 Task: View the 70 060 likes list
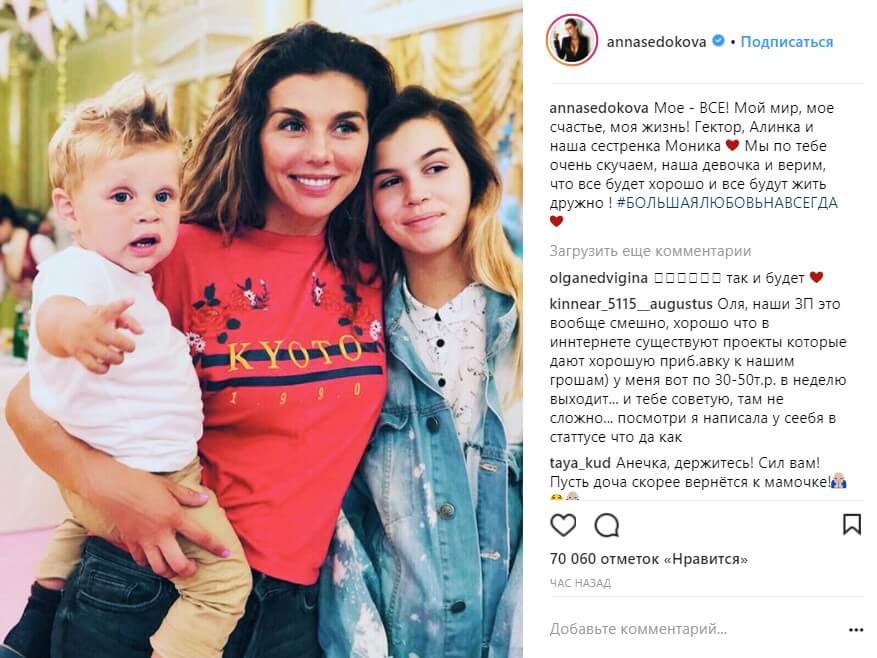pos(649,559)
